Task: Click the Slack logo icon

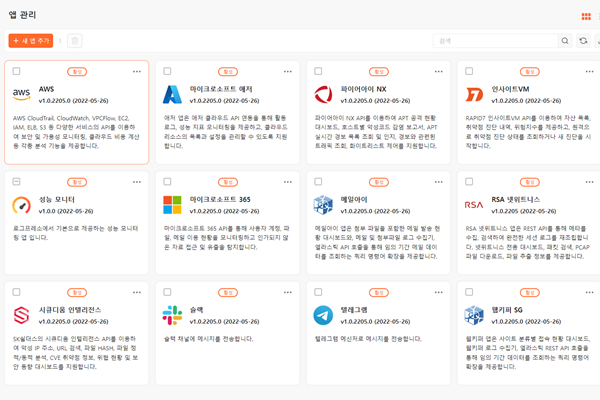Action: (172, 315)
